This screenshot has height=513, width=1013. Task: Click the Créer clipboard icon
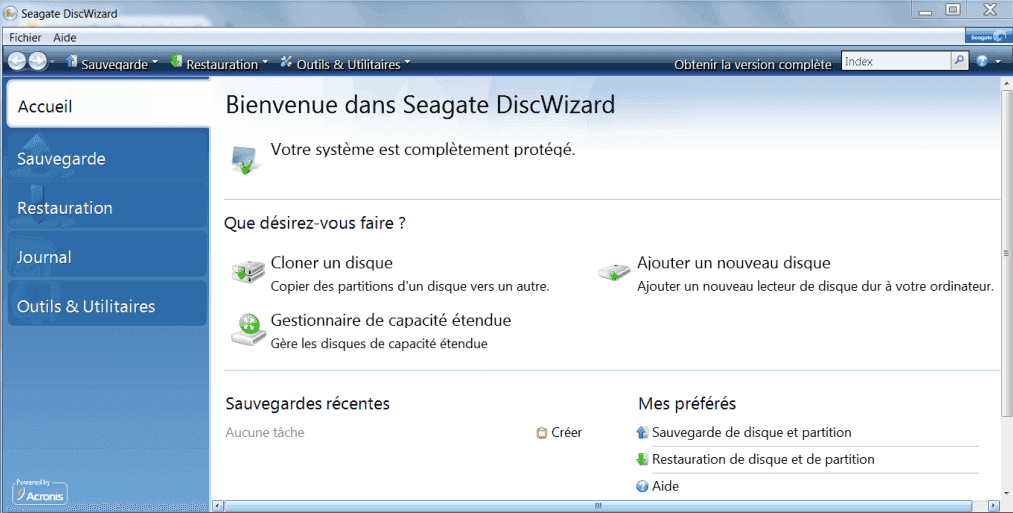point(542,433)
